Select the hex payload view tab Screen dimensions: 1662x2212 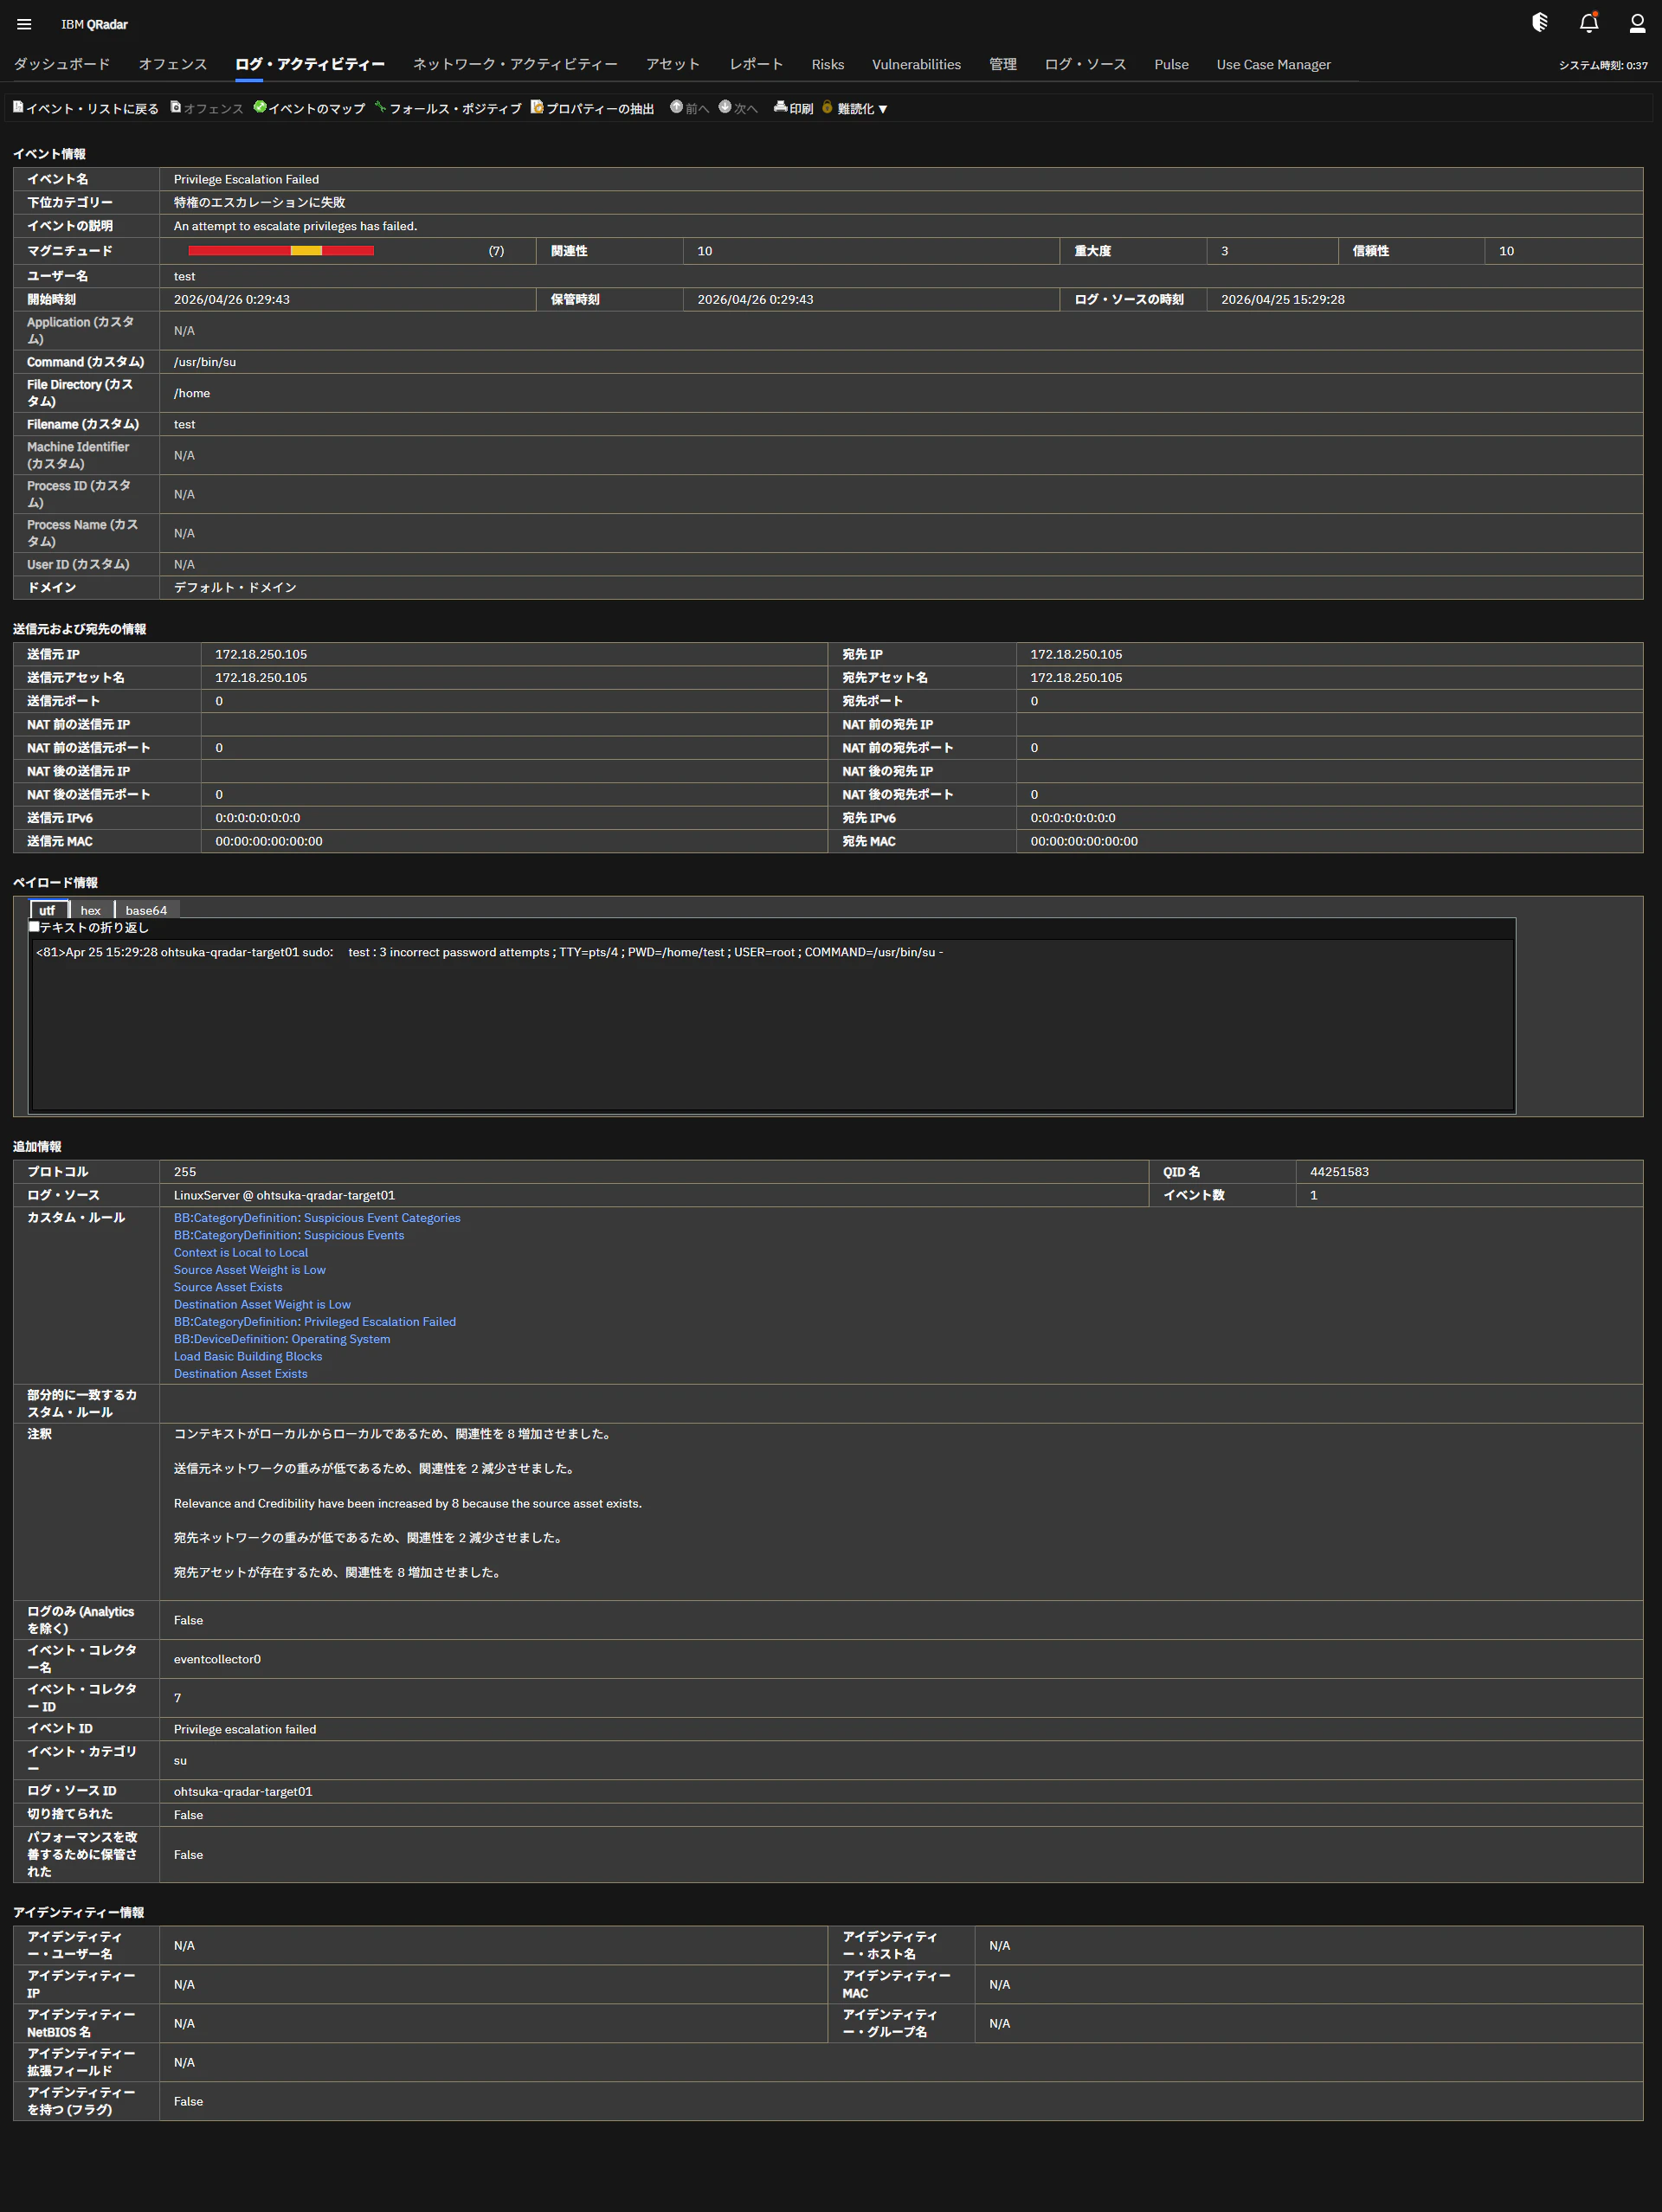[90, 910]
